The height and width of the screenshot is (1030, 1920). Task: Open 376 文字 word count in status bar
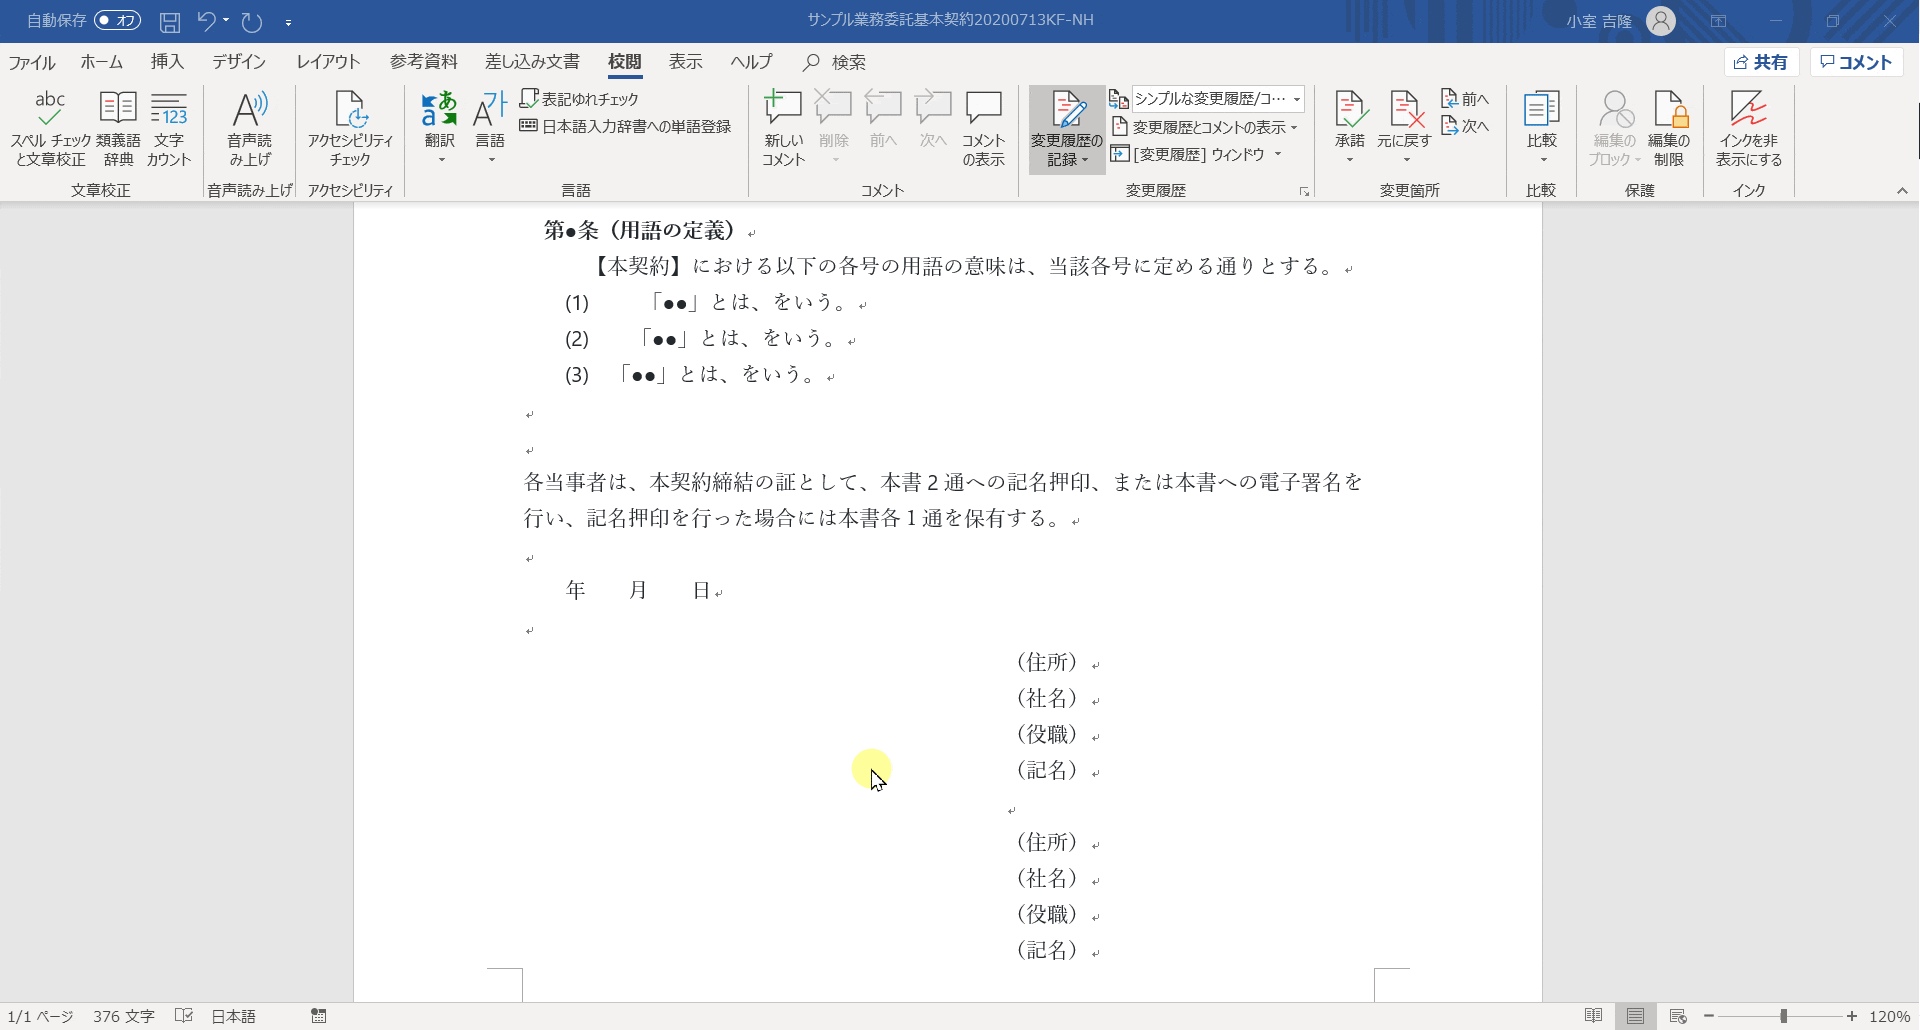pyautogui.click(x=124, y=1016)
